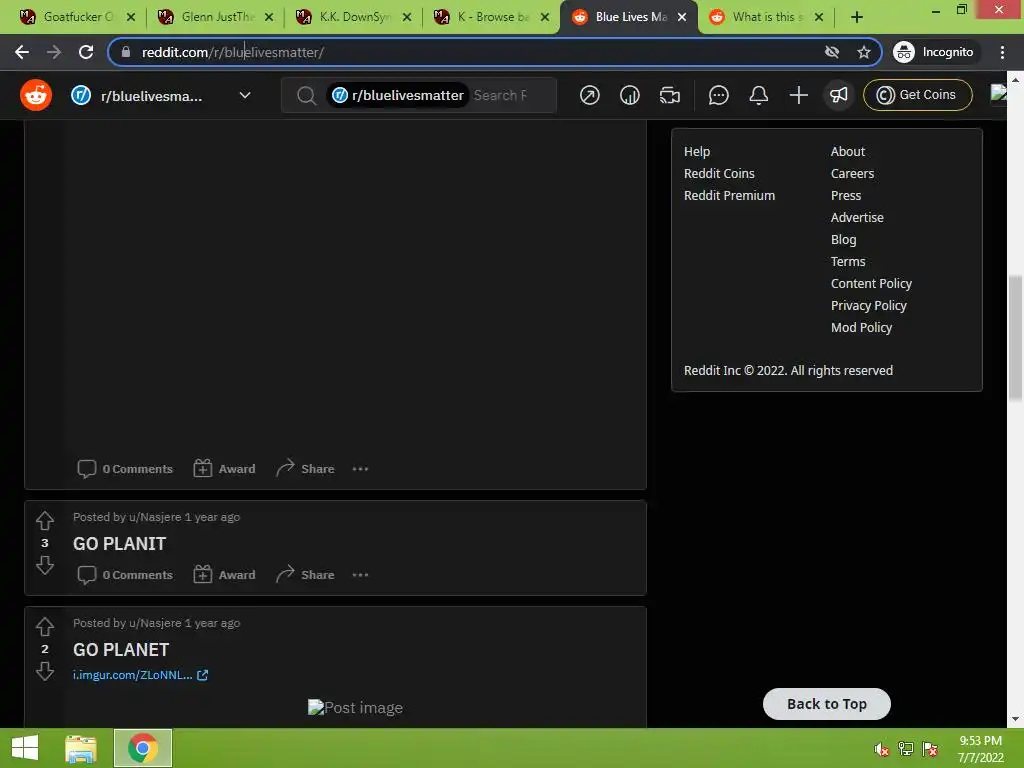
Task: Open the Content Policy link
Action: point(871,283)
